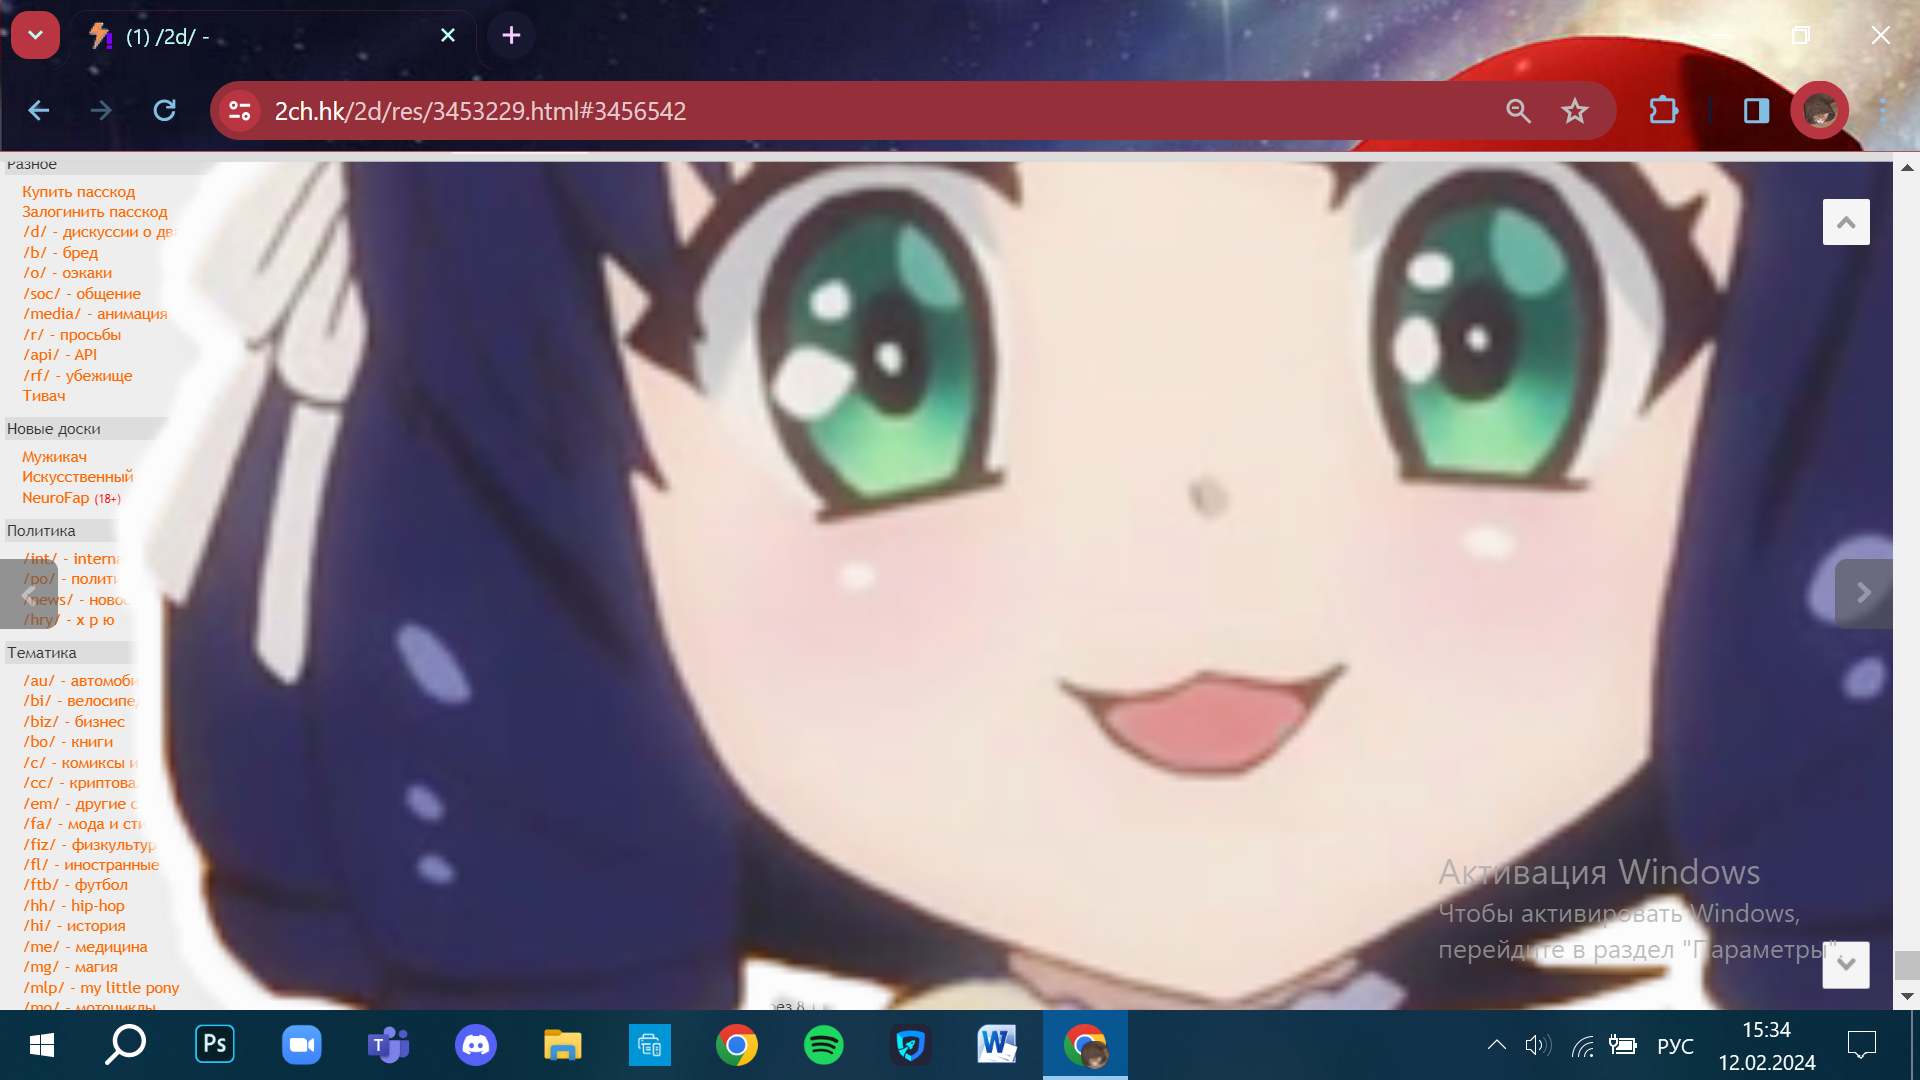1920x1080 pixels.
Task: Go to /r/ - просьбы board
Action: coord(72,334)
